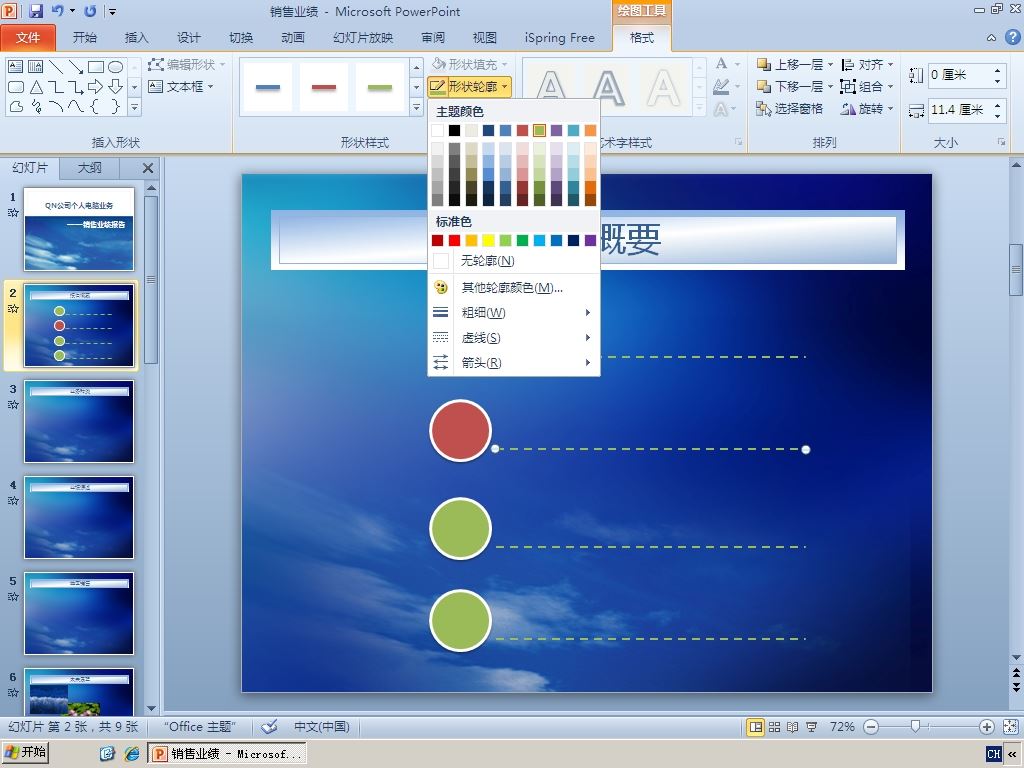Viewport: 1024px width, 768px height.
Task: Expand the shapes gallery more button
Action: (x=135, y=106)
